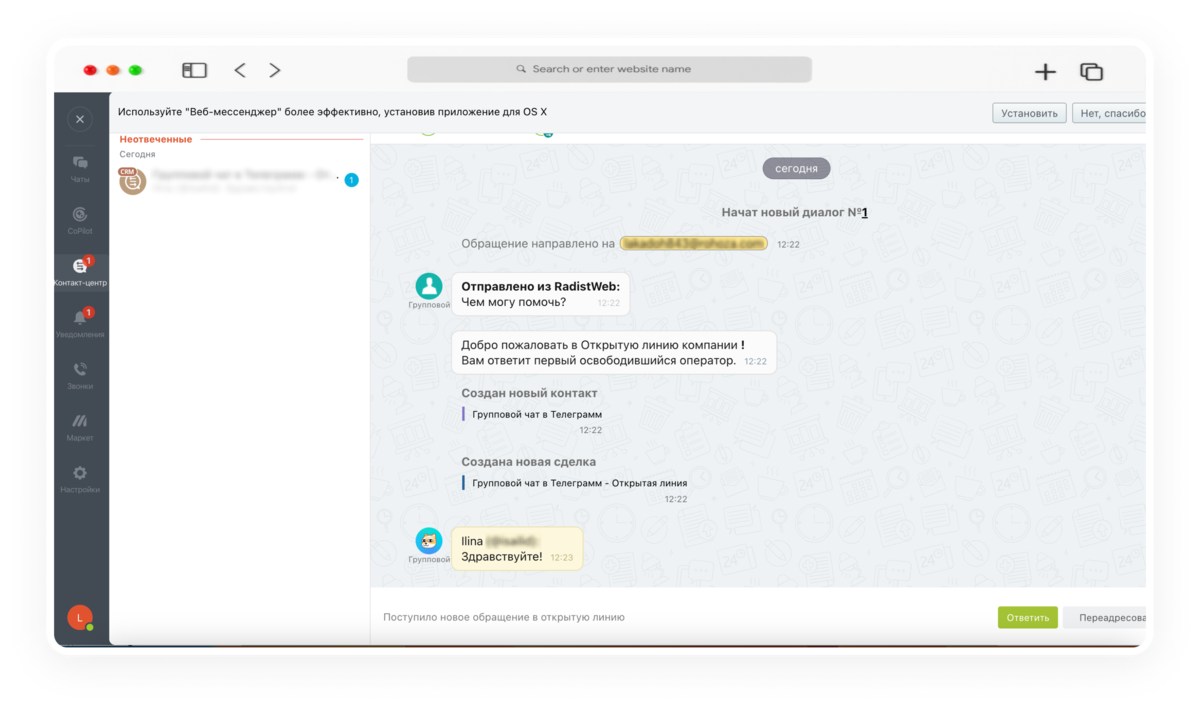1200x710 pixels.
Task: Open the unanswered group chat in list
Action: (x=239, y=181)
